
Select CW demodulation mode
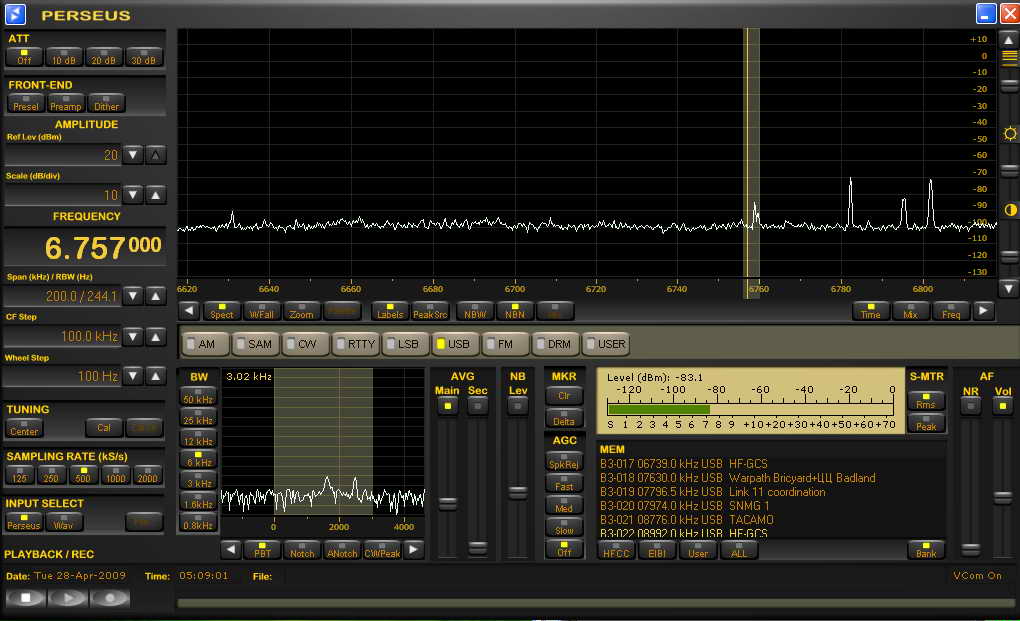(306, 344)
